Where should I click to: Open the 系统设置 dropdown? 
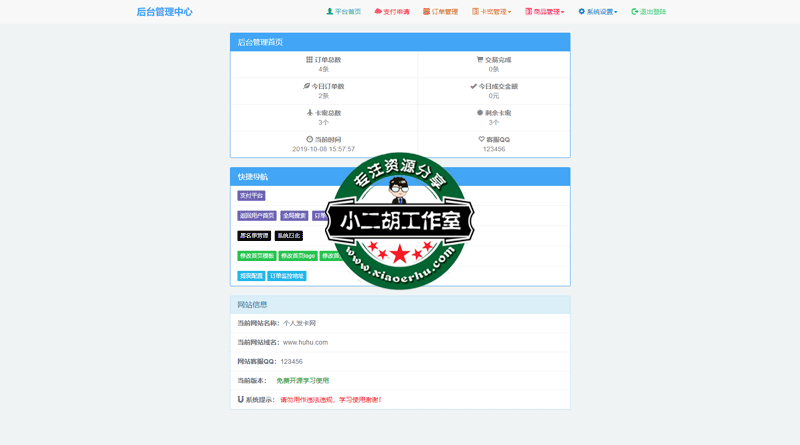597,12
